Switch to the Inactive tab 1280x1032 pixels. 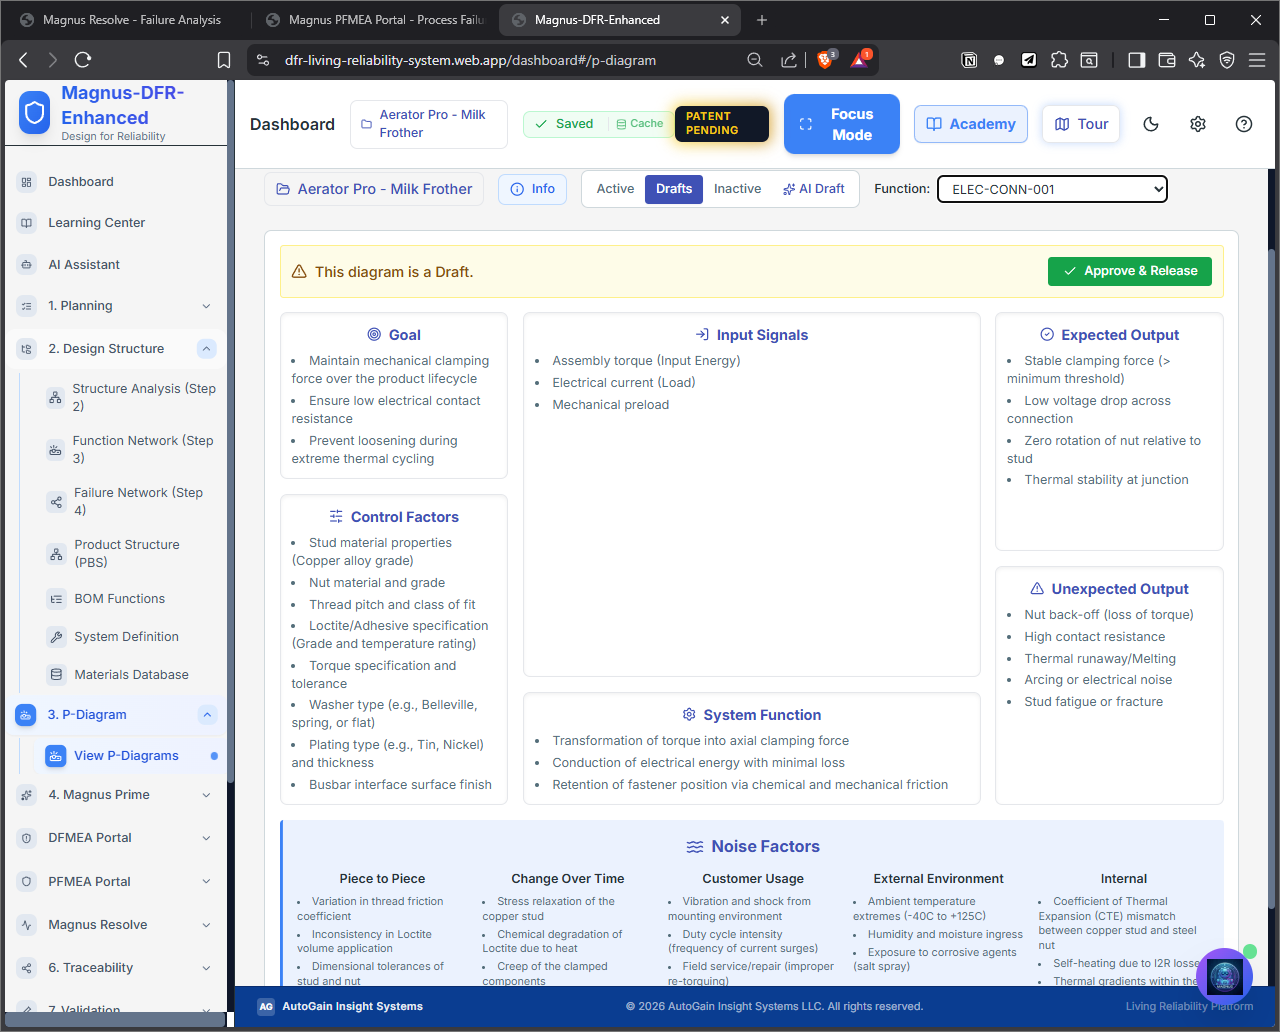coord(737,189)
